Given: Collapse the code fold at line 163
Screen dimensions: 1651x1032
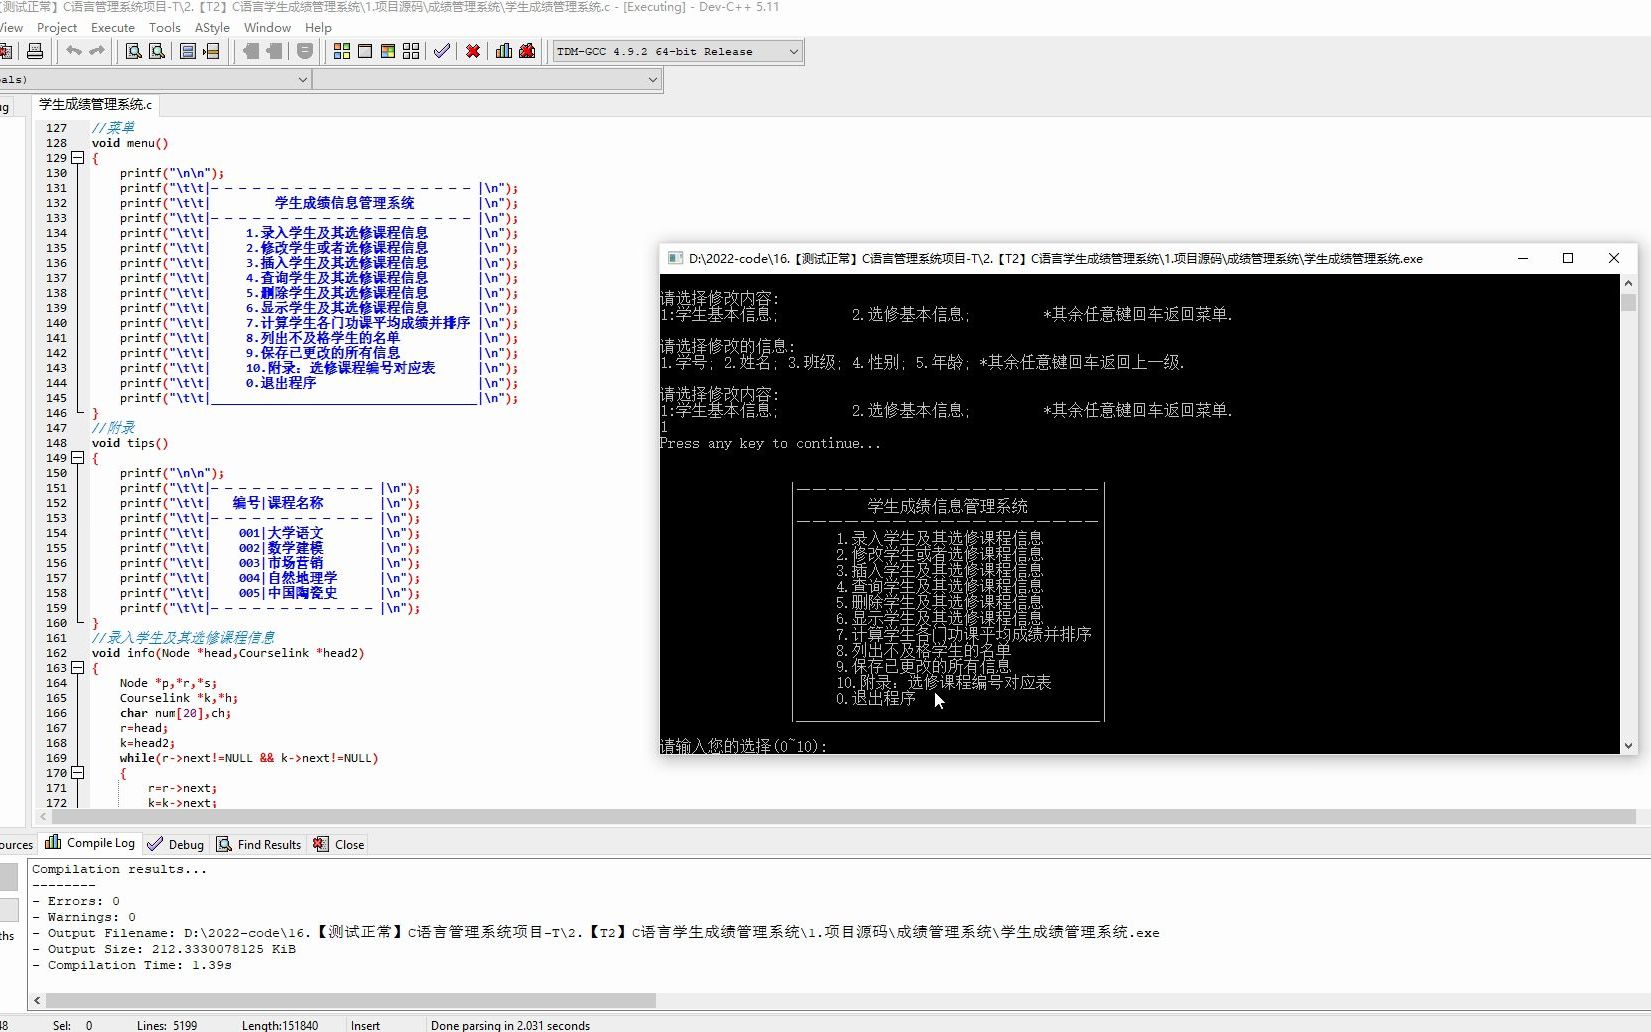Looking at the screenshot, I should click(77, 668).
